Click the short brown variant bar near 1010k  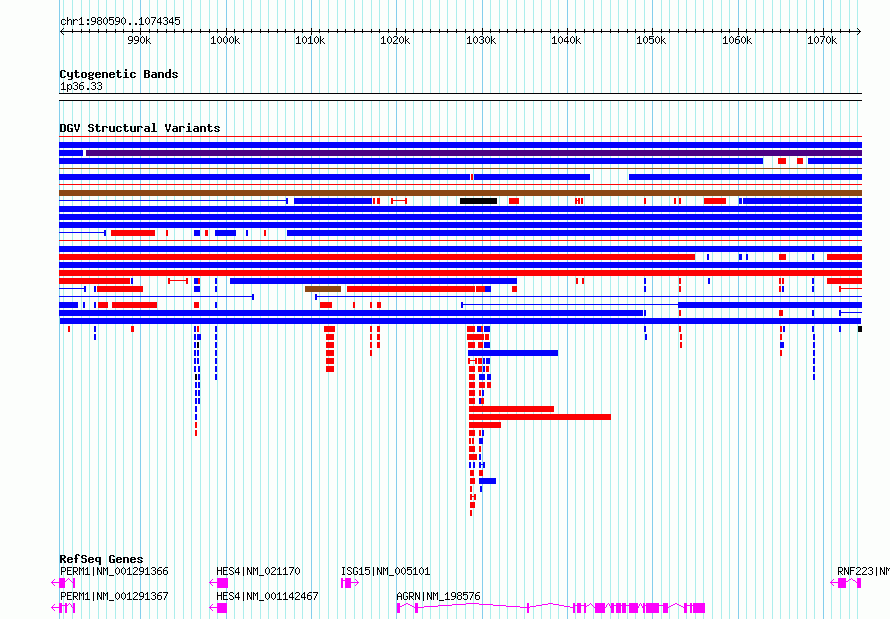click(323, 289)
